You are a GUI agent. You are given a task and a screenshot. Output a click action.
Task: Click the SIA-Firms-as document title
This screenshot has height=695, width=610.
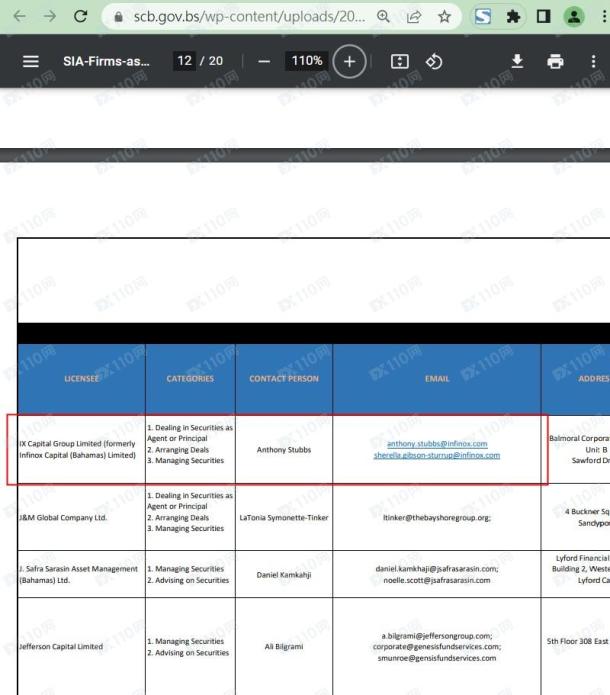point(106,61)
